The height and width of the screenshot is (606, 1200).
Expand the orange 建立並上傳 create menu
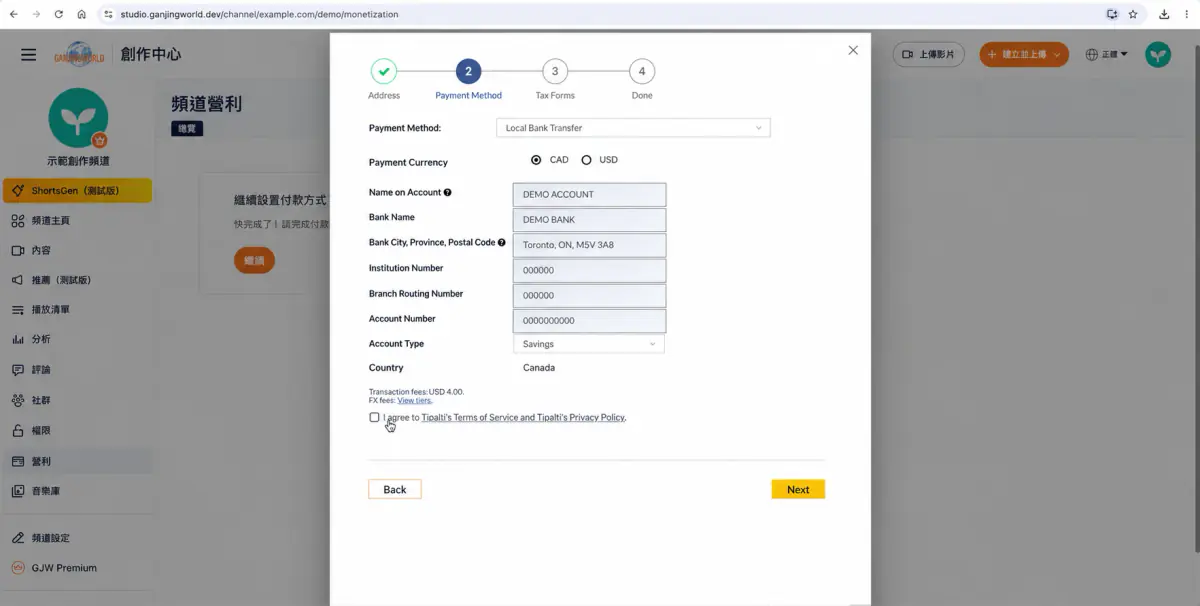[x=1024, y=55]
